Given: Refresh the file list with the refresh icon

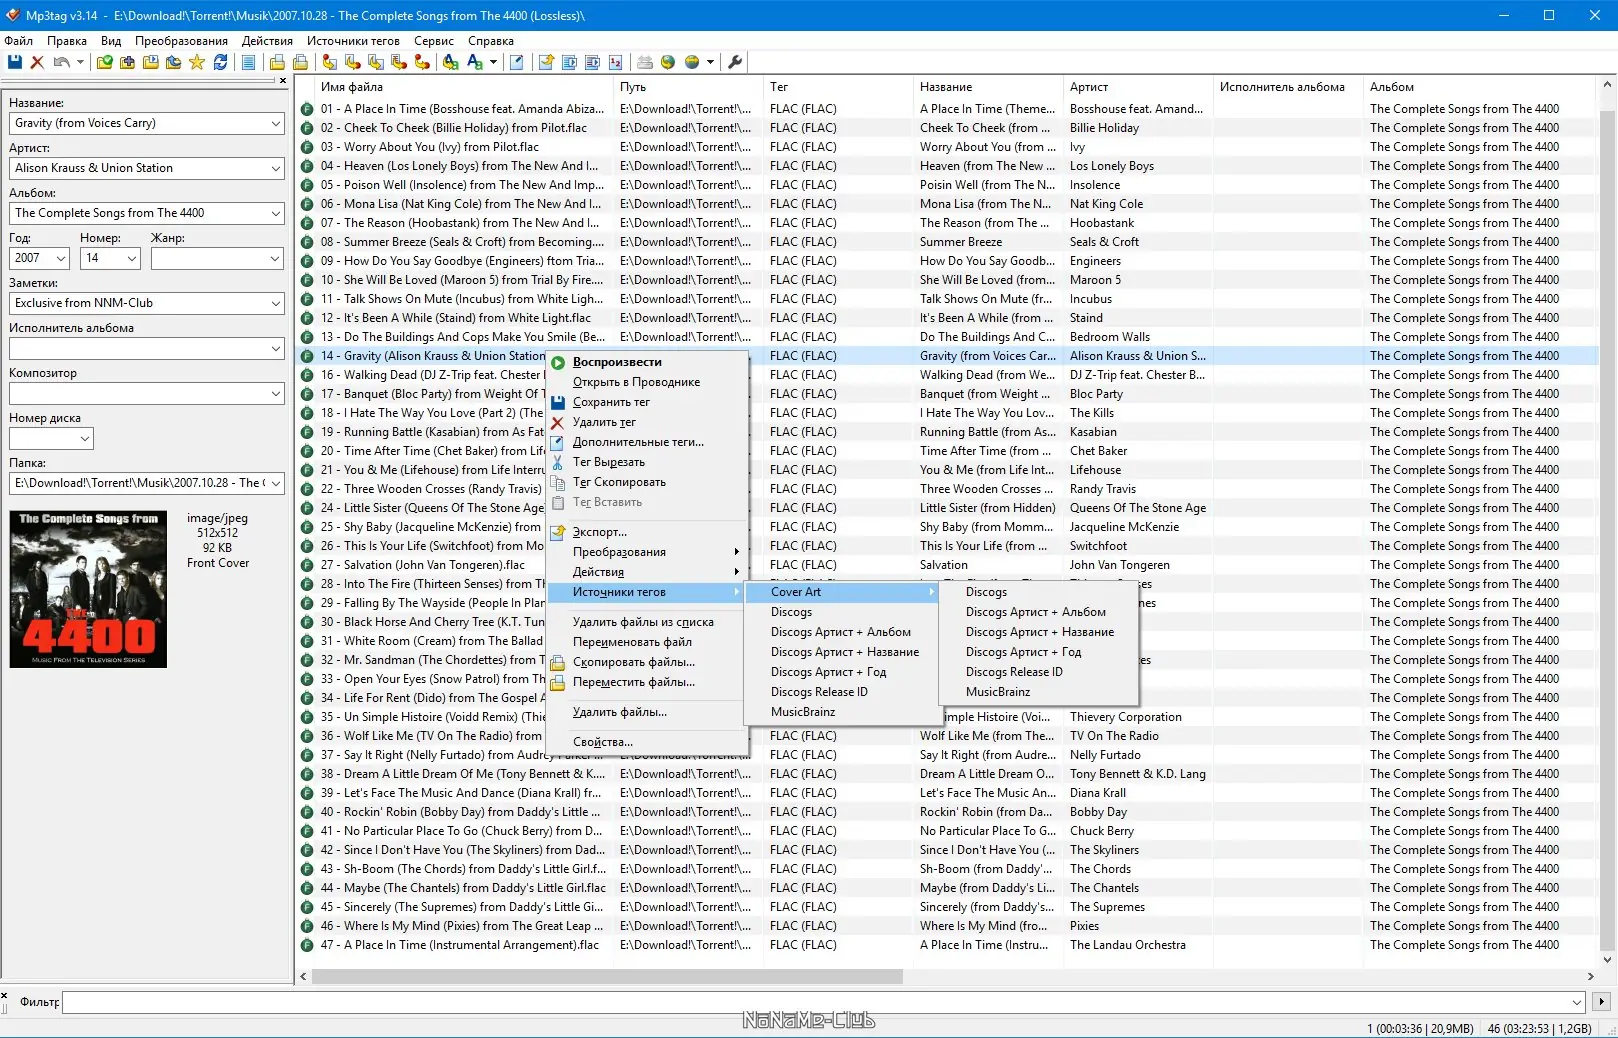Looking at the screenshot, I should pyautogui.click(x=221, y=62).
